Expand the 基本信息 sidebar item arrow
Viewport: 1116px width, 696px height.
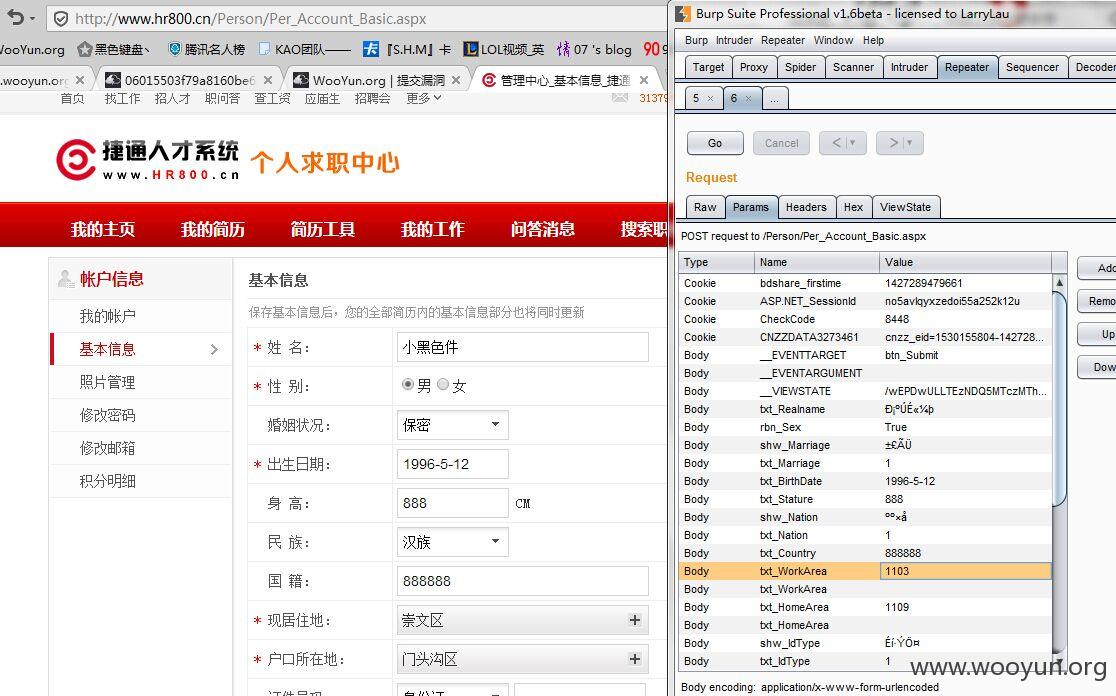(214, 349)
